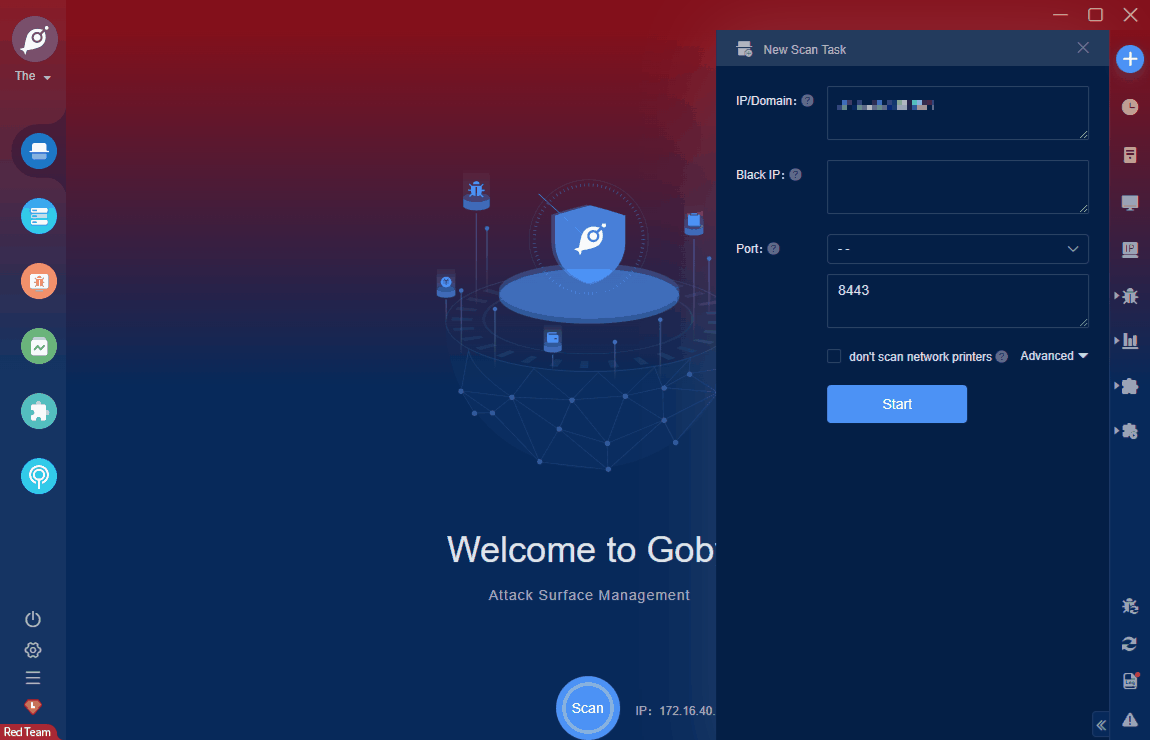Image resolution: width=1150 pixels, height=740 pixels.
Task: Expand the bar chart statistics icon in the right bar
Action: [1129, 341]
